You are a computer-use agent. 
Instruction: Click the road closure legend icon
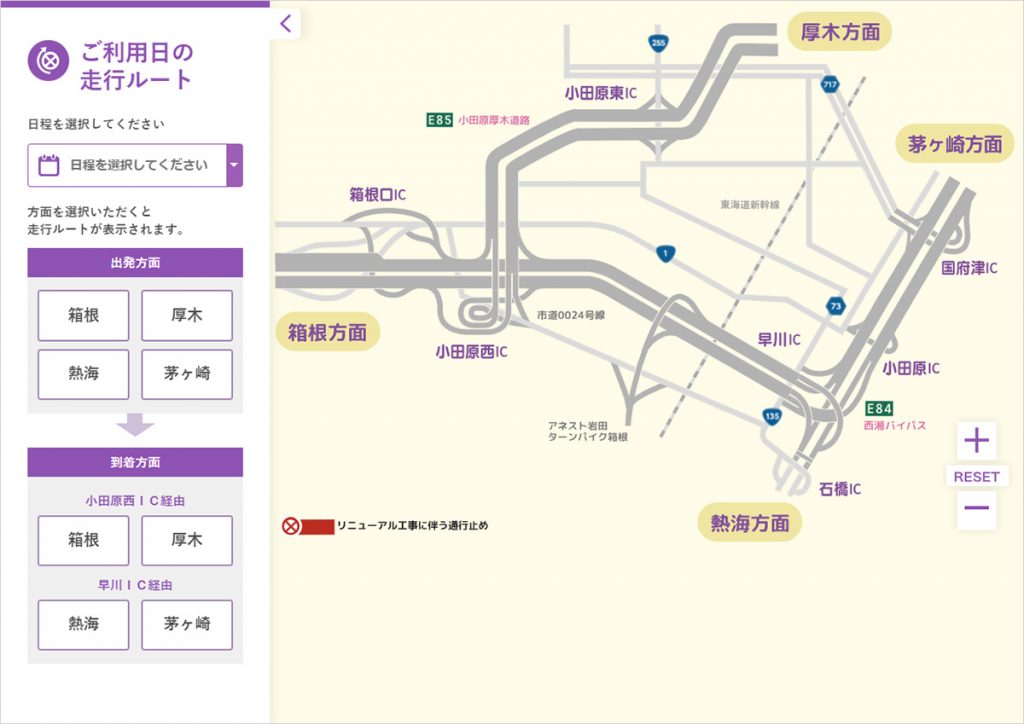coord(291,525)
